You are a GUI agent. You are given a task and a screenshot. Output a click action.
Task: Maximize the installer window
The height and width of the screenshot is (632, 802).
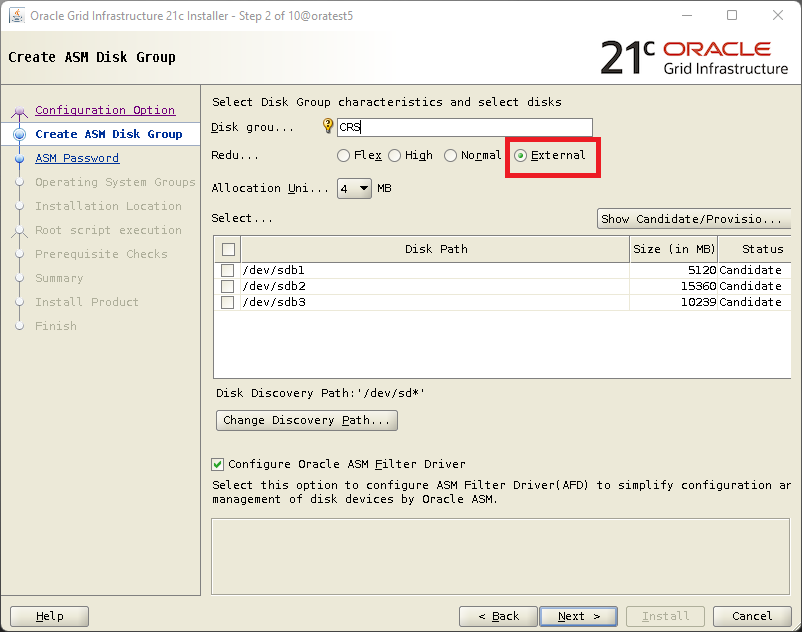[732, 15]
